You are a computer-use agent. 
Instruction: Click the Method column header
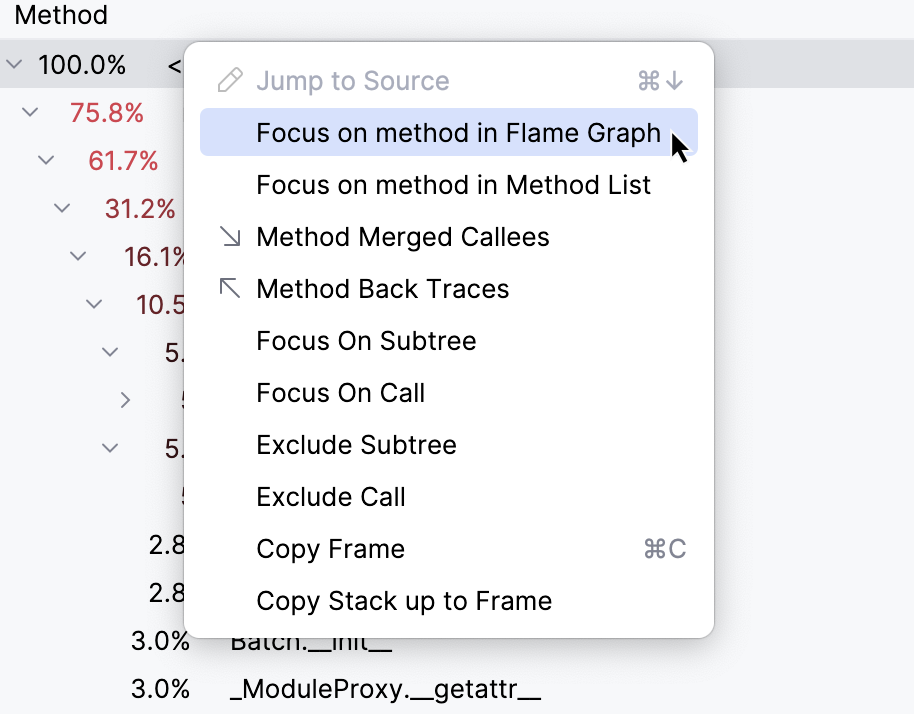coord(60,15)
